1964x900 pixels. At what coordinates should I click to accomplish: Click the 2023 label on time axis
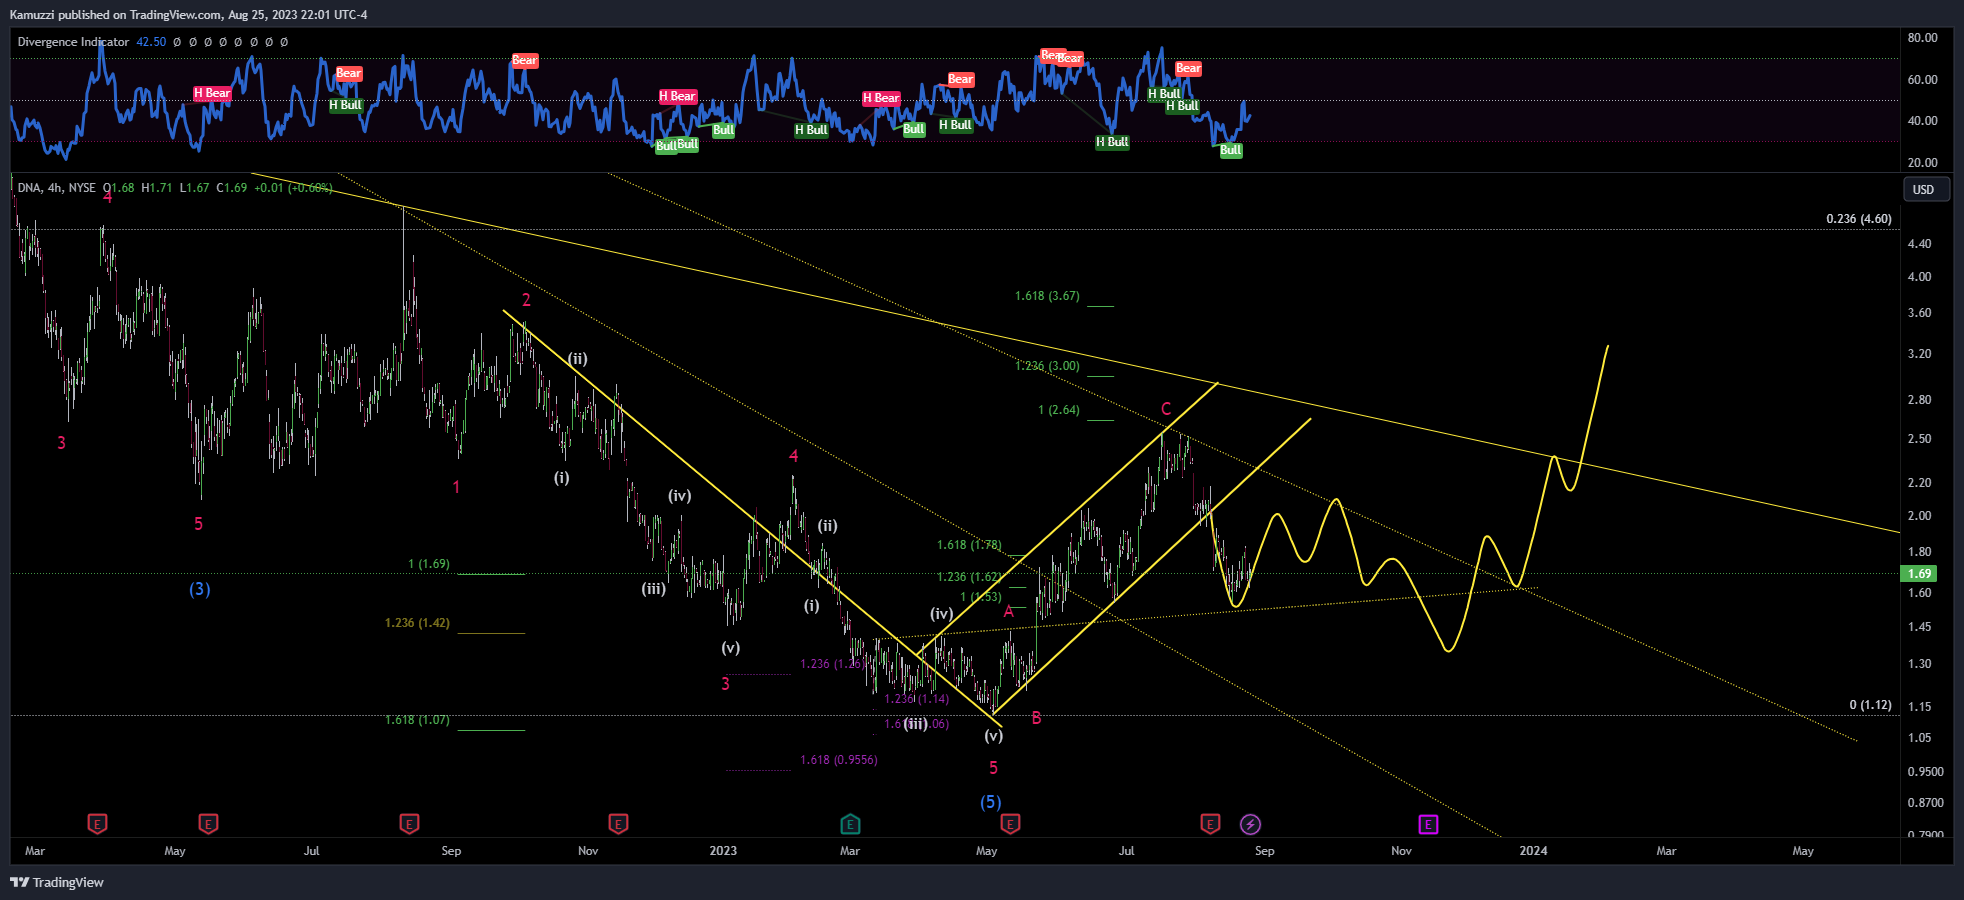tap(723, 851)
